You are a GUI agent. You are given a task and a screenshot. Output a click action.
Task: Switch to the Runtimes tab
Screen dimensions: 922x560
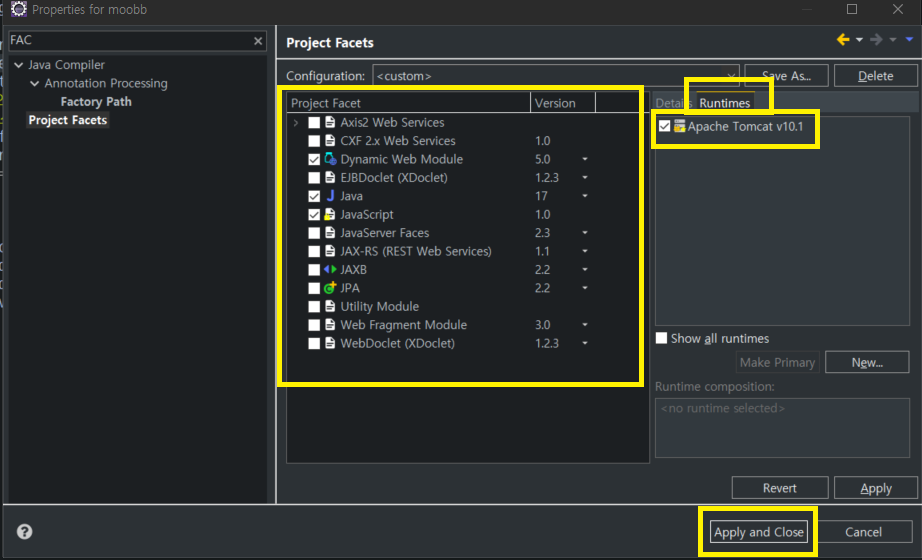pyautogui.click(x=724, y=103)
